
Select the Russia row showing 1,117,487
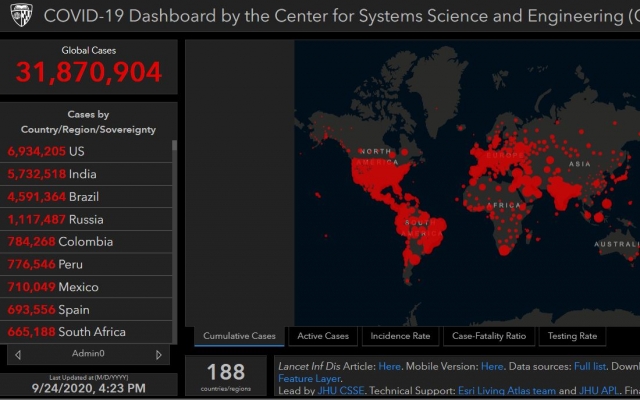click(86, 220)
